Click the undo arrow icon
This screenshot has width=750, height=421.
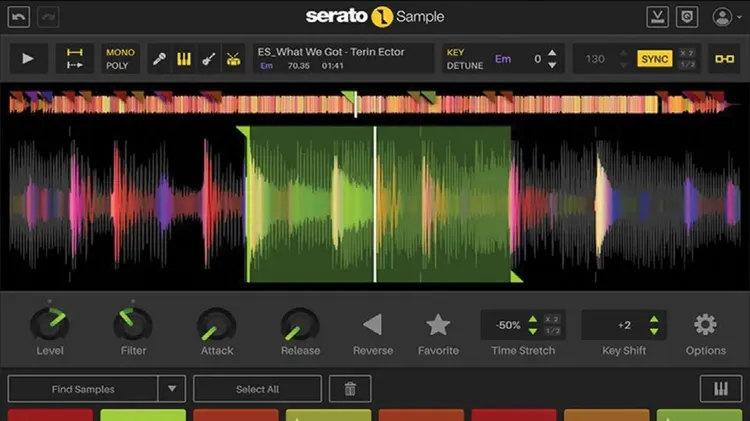click(x=19, y=17)
